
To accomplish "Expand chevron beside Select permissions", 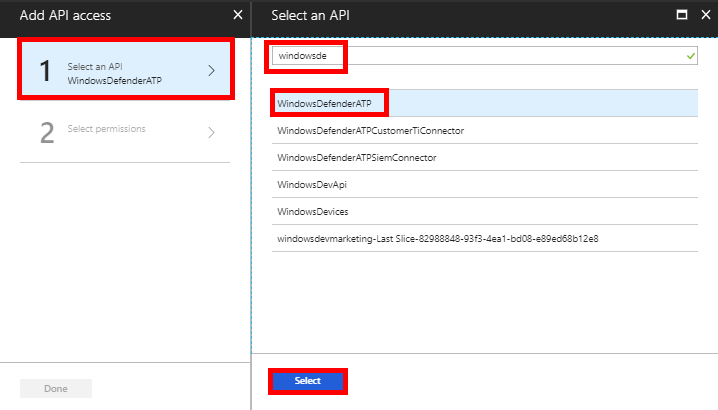I will pyautogui.click(x=211, y=132).
